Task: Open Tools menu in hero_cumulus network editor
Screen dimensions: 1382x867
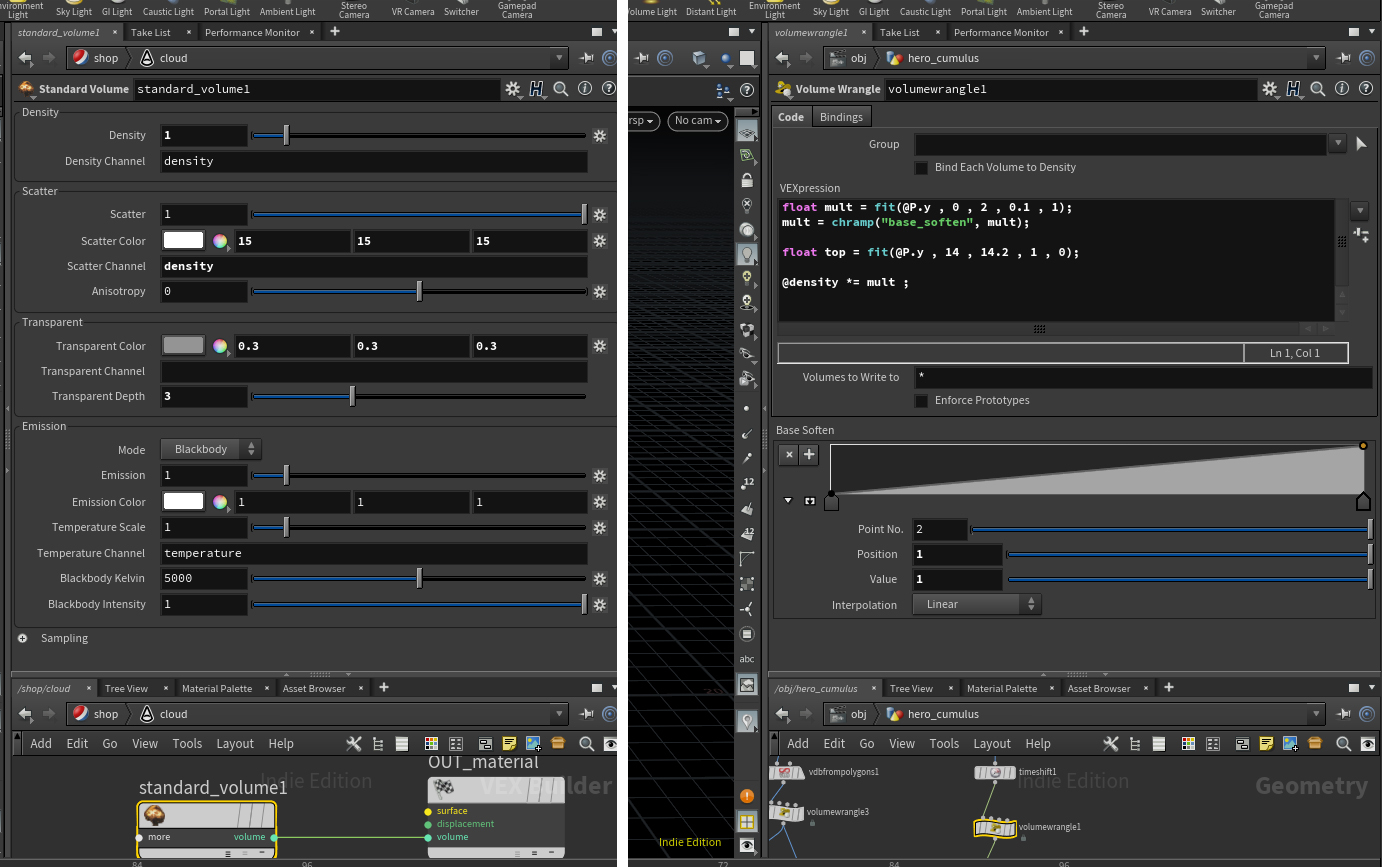Action: click(x=944, y=743)
